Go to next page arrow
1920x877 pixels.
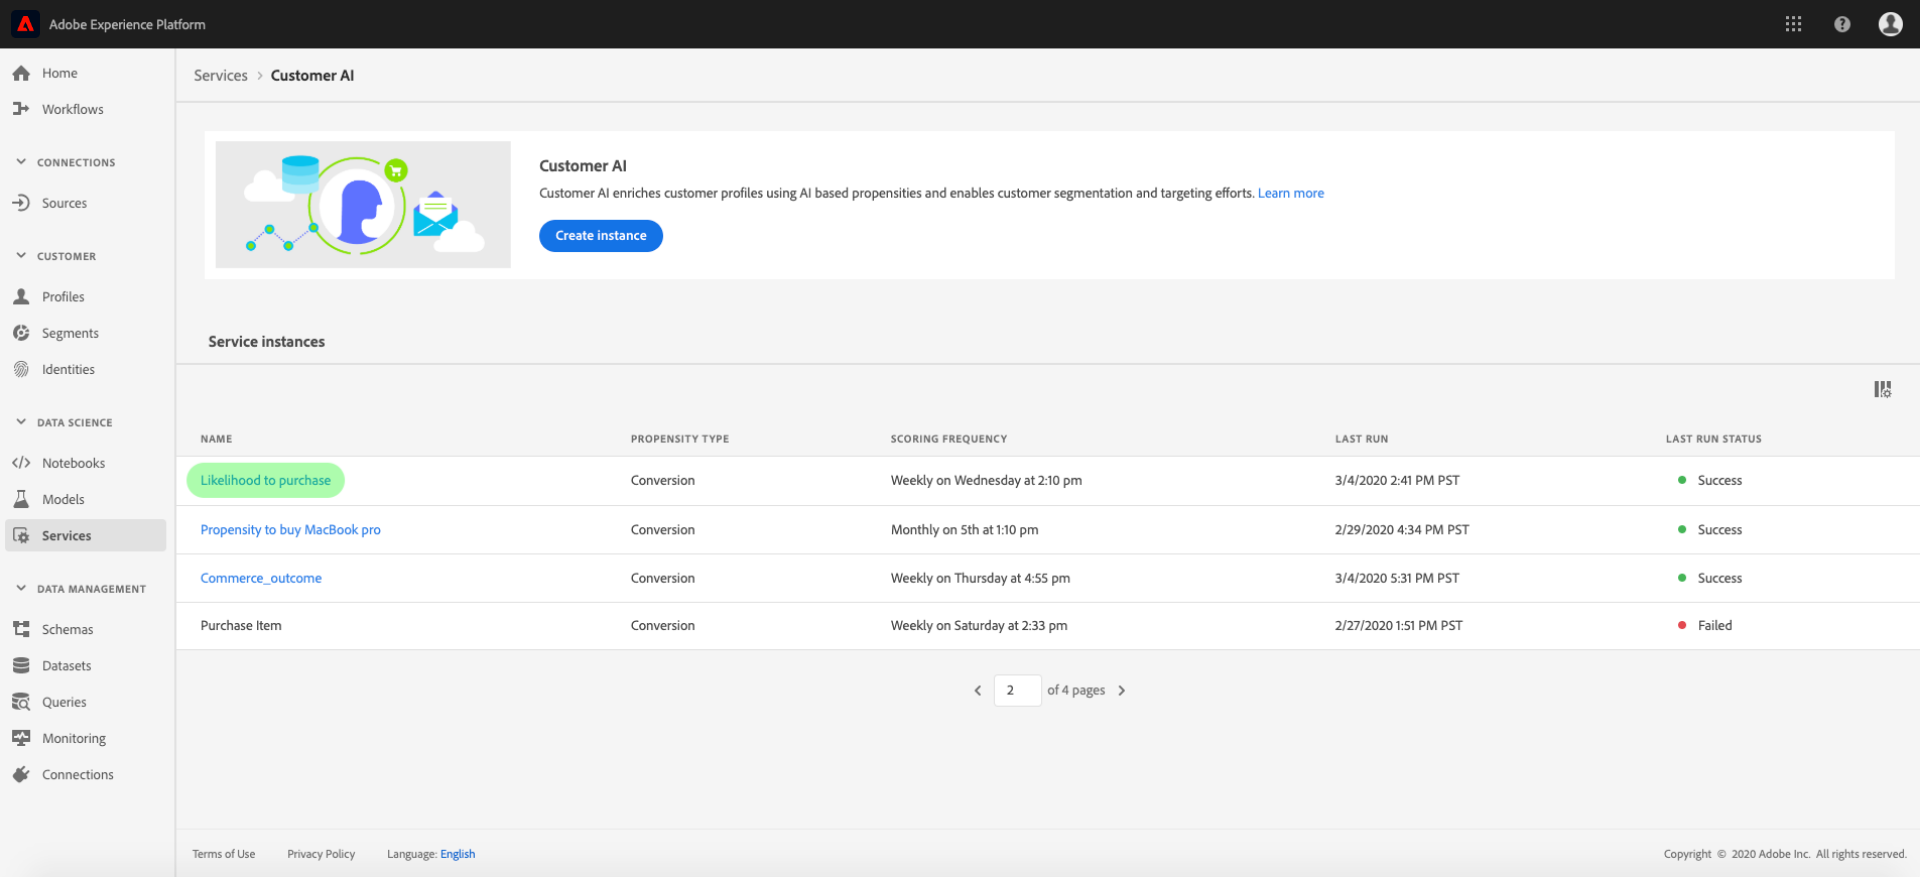click(x=1122, y=691)
